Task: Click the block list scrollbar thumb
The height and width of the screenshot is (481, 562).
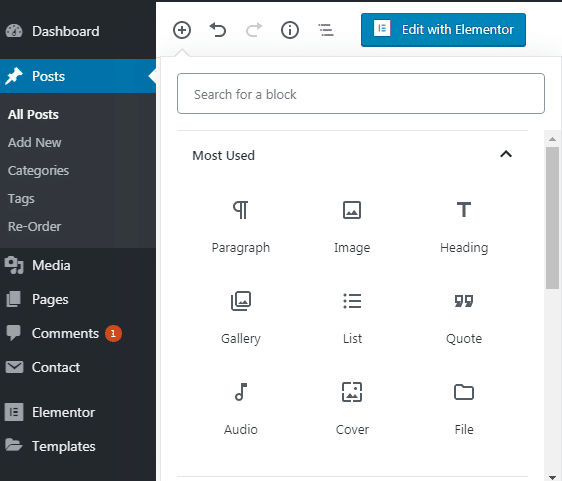Action: pos(552,218)
